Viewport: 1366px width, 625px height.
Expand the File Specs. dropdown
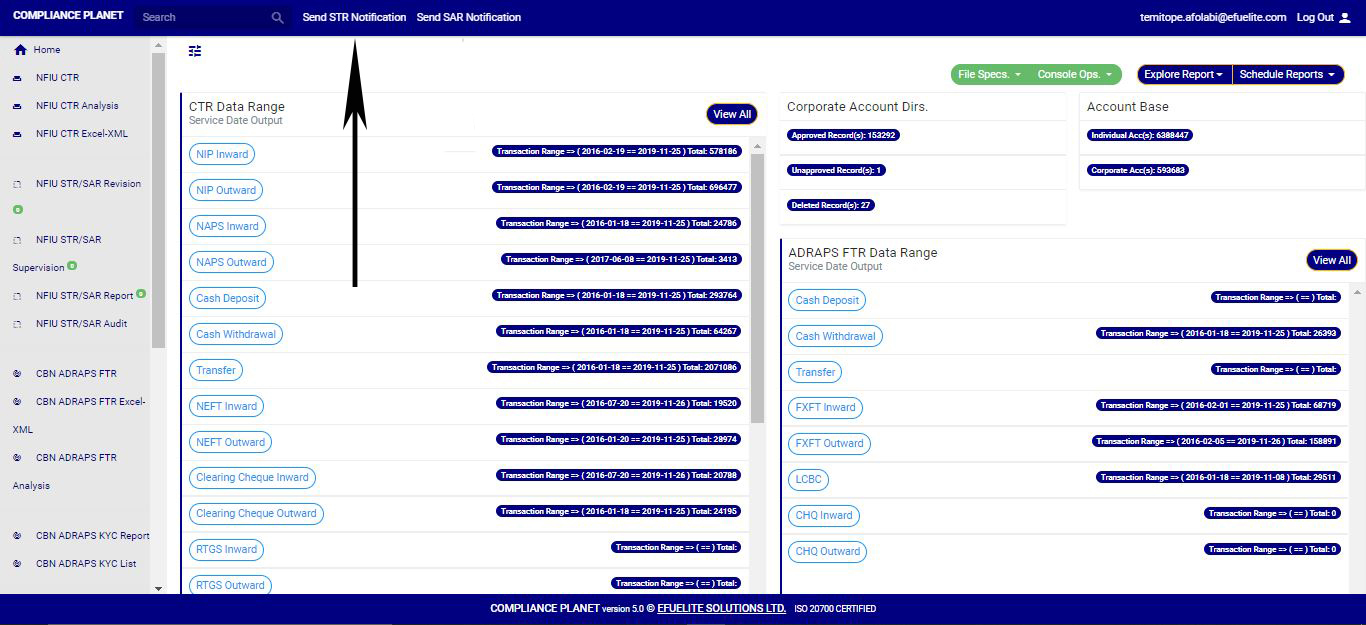point(989,75)
